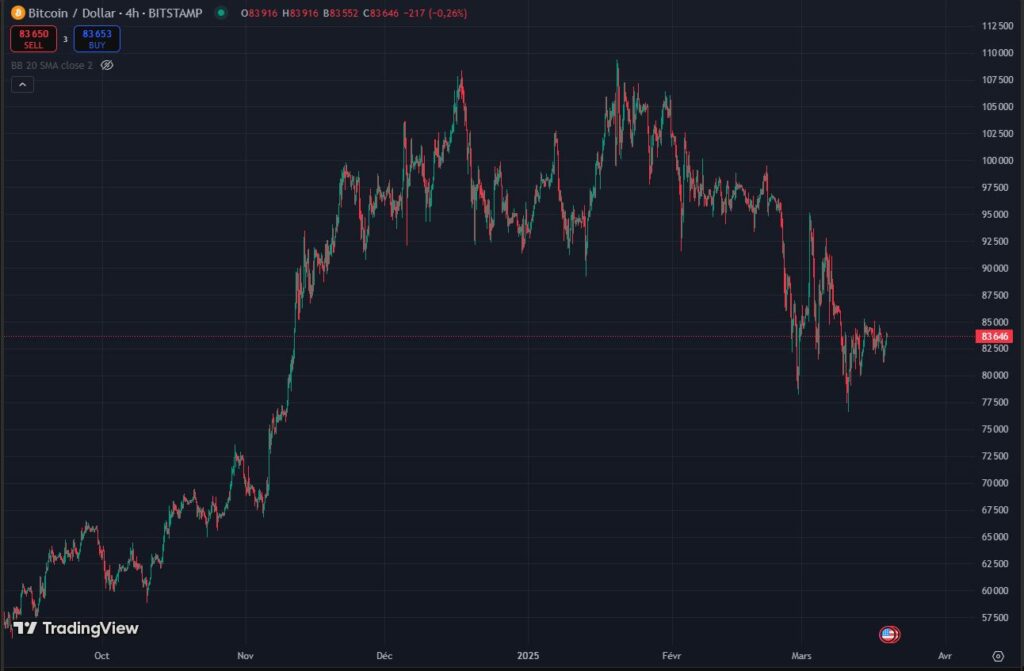The width and height of the screenshot is (1024, 671).
Task: Click the US flag economic event marker
Action: click(888, 634)
